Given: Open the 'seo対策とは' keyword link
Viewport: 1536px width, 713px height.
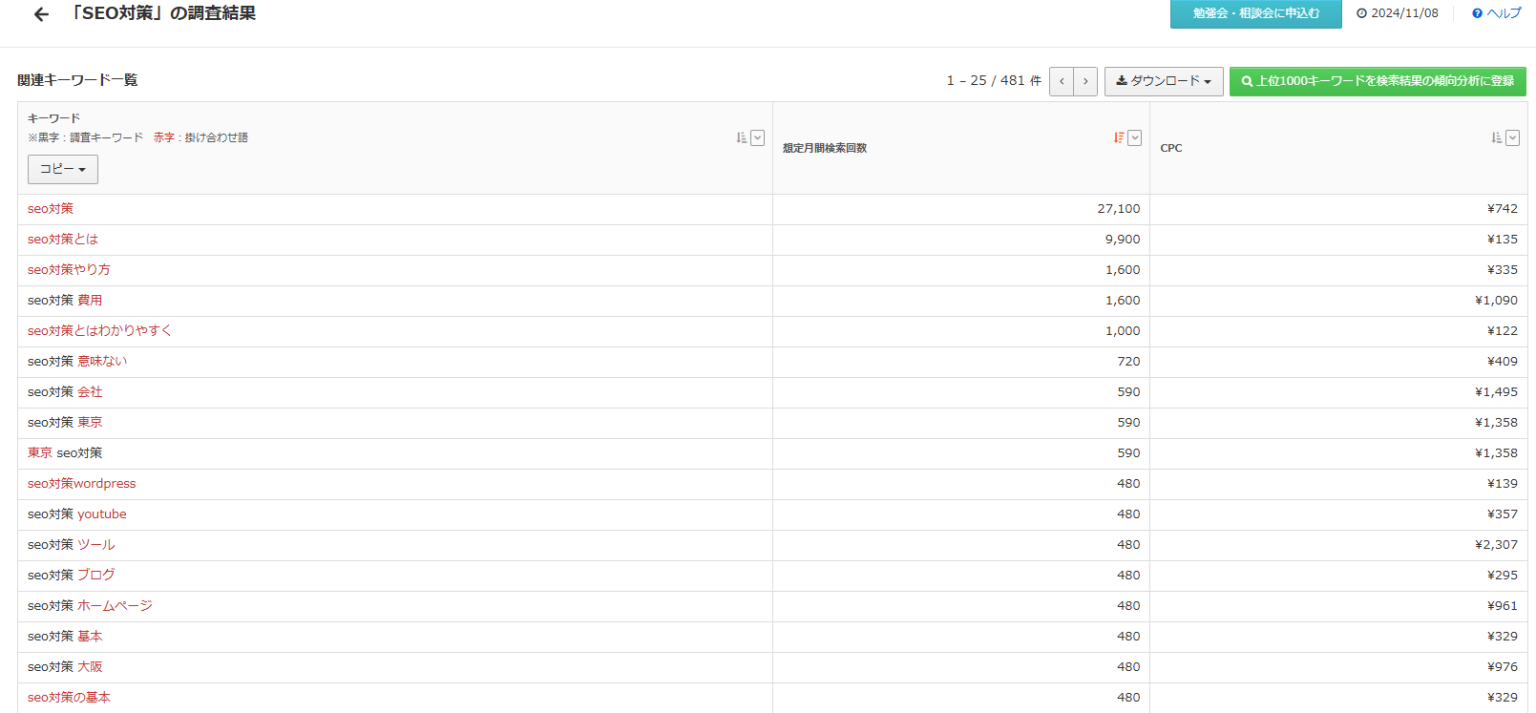Looking at the screenshot, I should tap(63, 239).
